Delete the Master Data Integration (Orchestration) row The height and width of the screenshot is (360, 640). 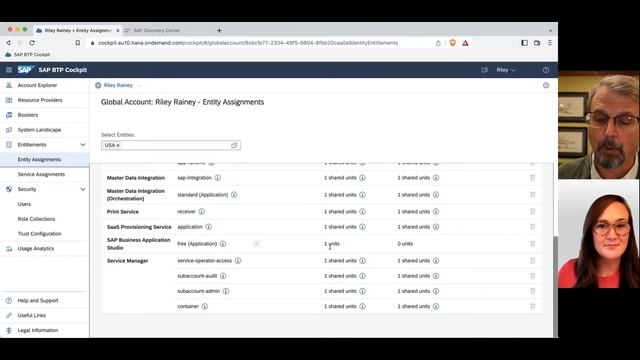[532, 195]
